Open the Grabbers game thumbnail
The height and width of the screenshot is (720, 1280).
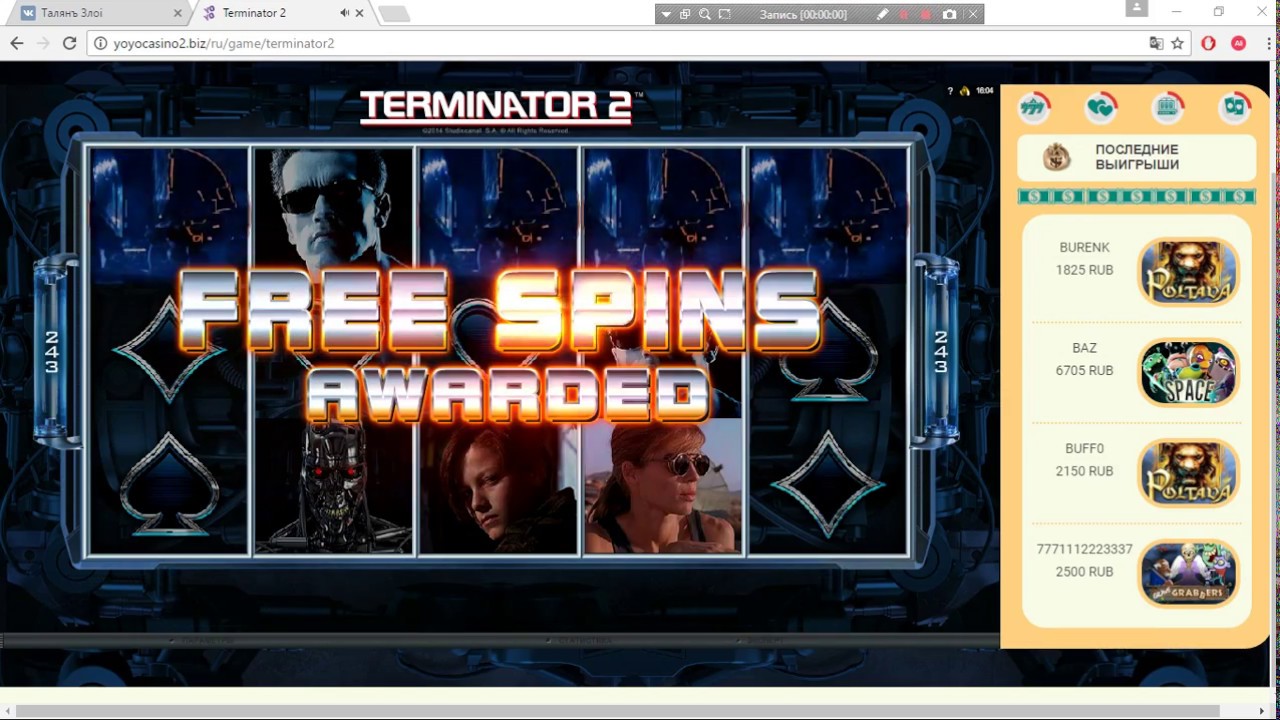coord(1189,573)
